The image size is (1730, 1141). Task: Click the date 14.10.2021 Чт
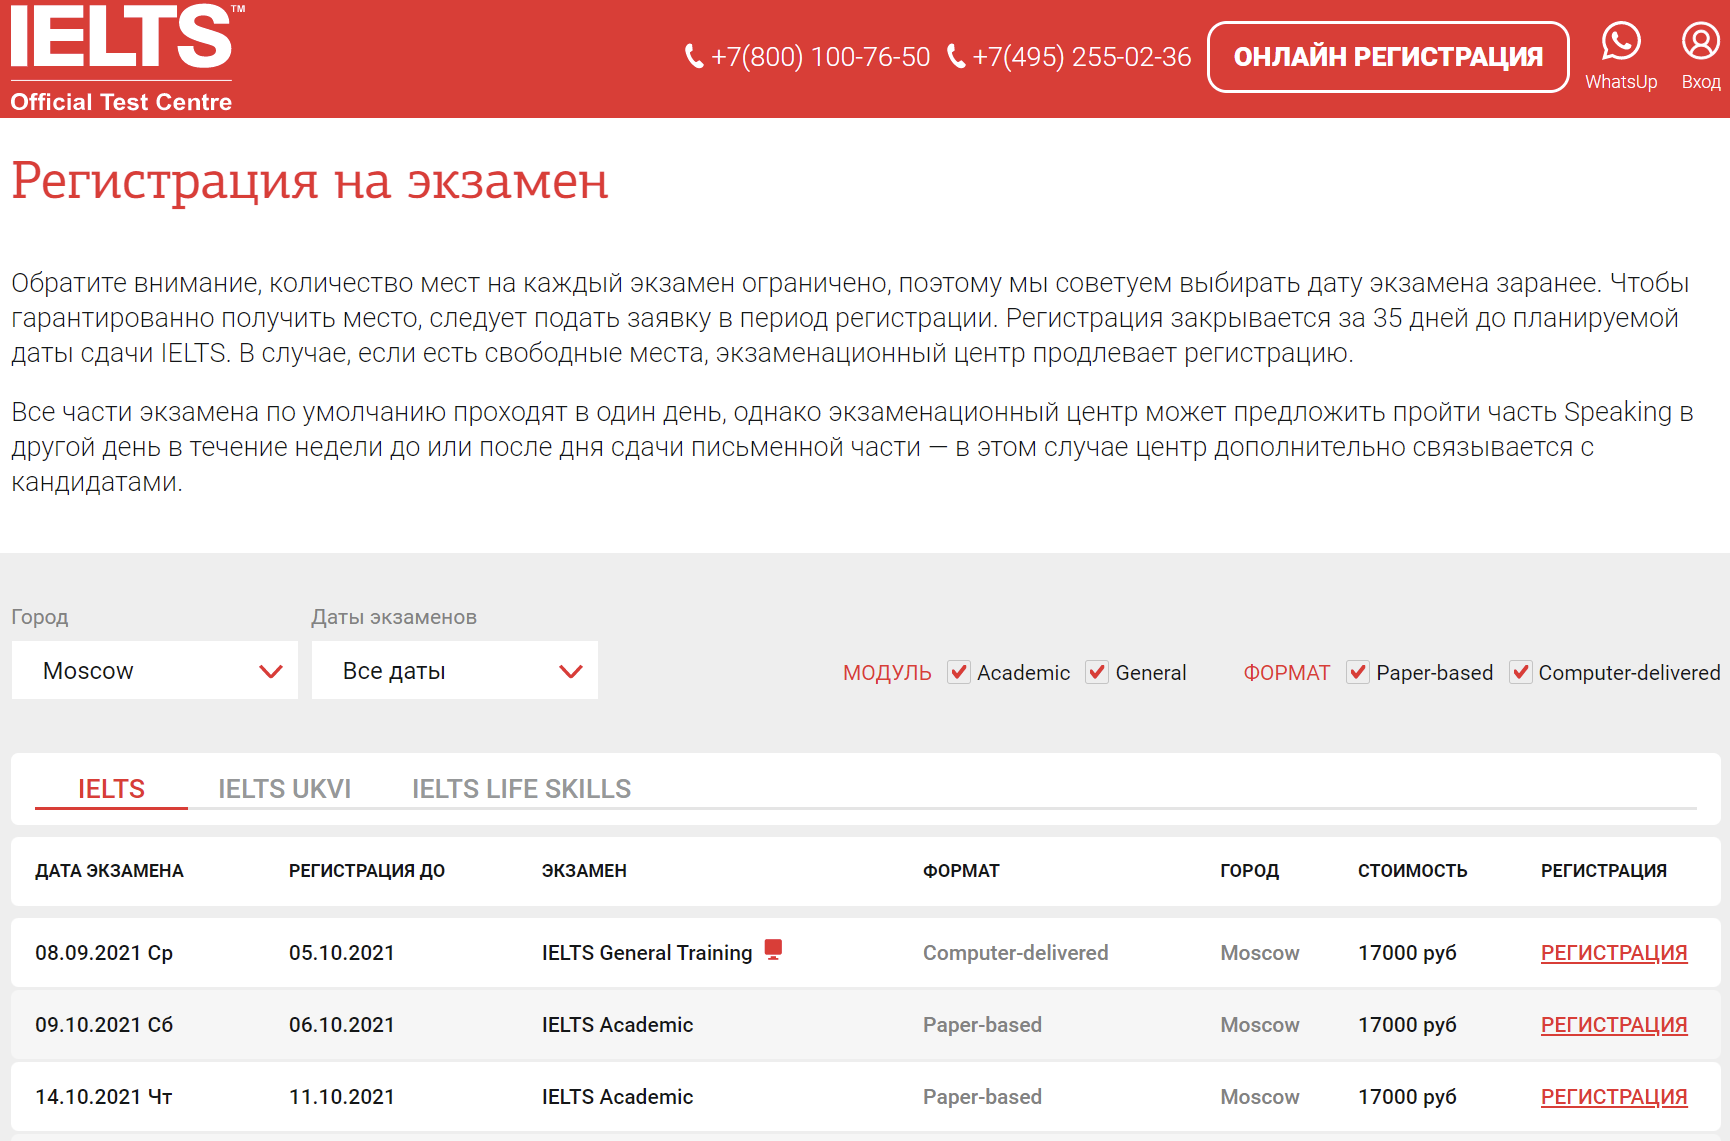[104, 1097]
